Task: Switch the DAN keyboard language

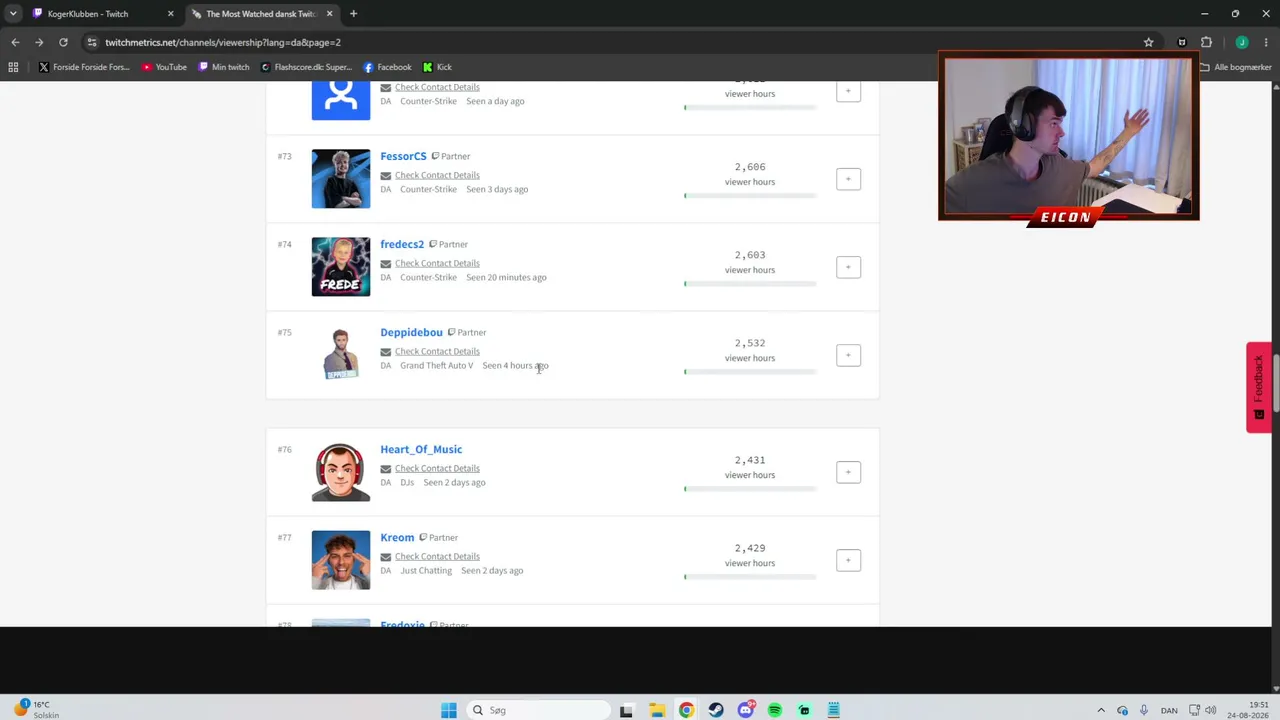Action: 1169,710
